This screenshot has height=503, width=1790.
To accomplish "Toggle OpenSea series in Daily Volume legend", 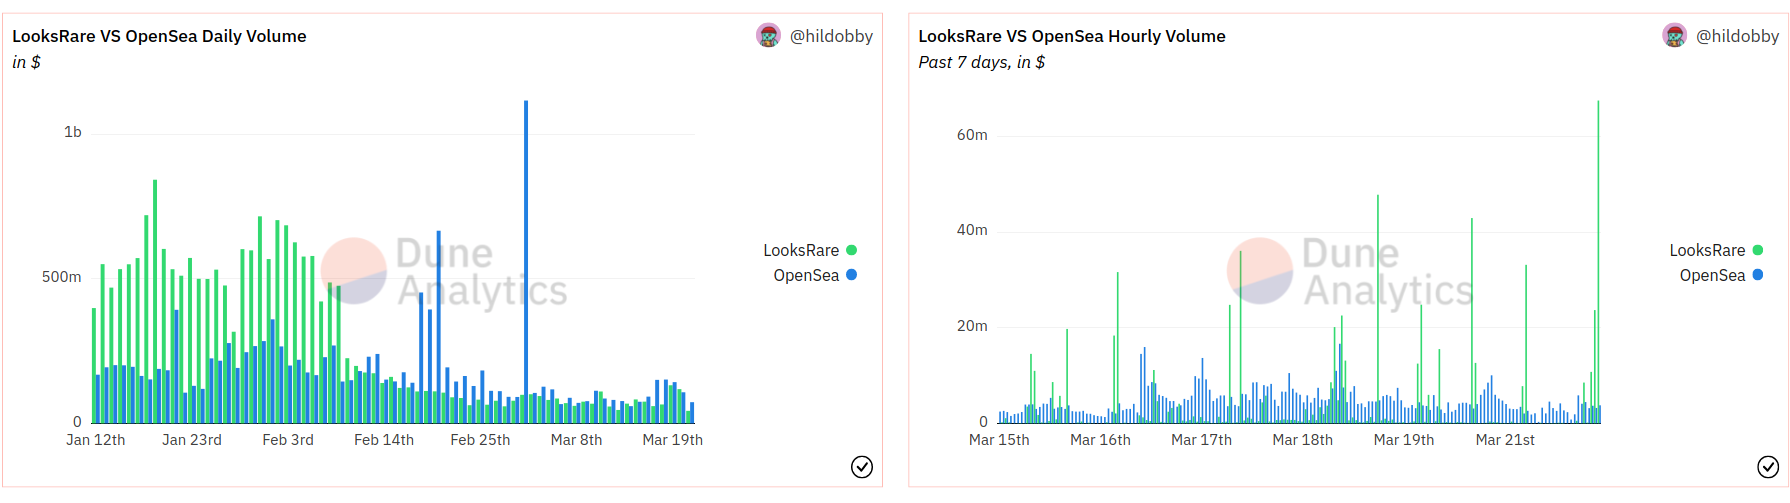I will [x=815, y=275].
